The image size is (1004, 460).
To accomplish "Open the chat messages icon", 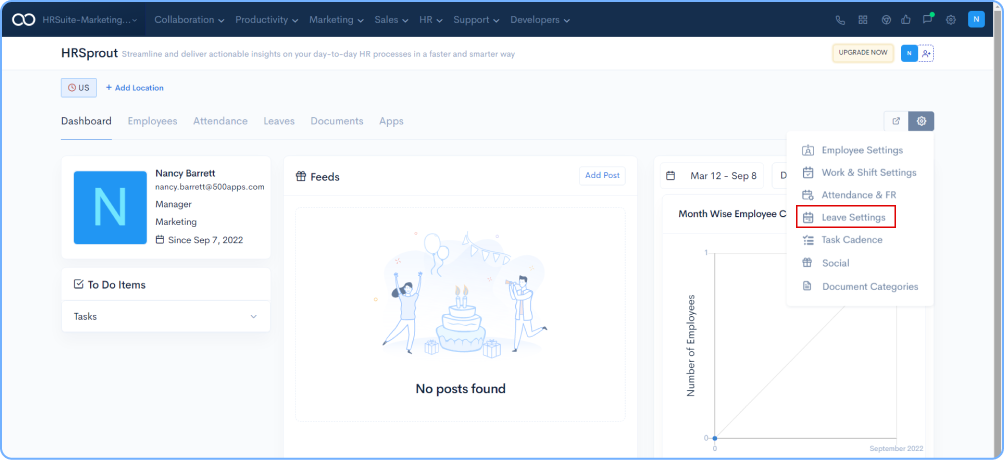I will [928, 19].
